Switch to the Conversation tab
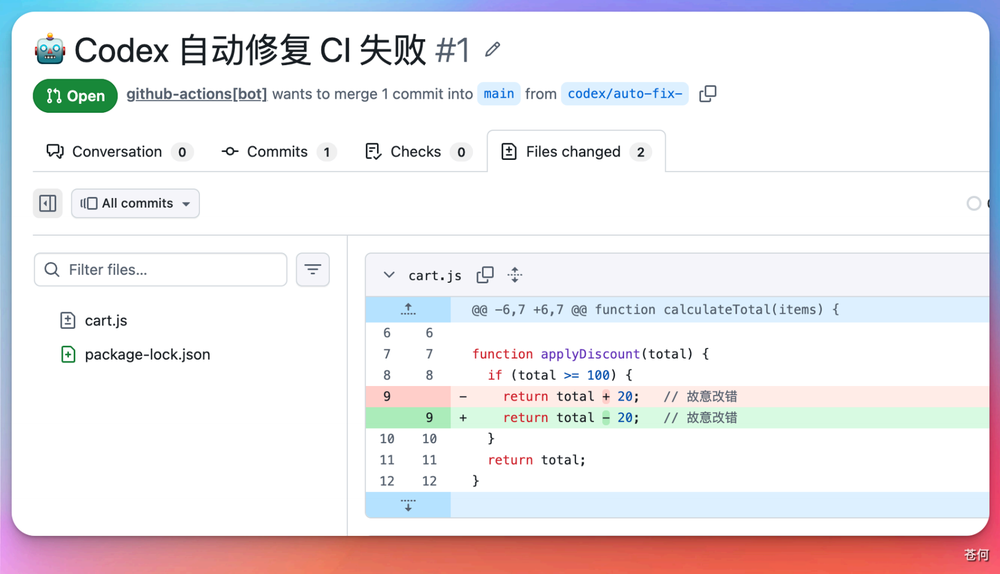Screen dimensions: 1000x574 (x=118, y=152)
